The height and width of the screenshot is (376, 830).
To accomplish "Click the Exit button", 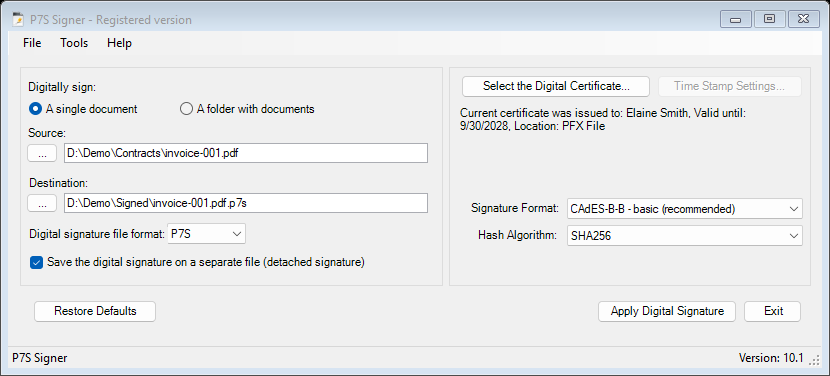I will point(773,311).
